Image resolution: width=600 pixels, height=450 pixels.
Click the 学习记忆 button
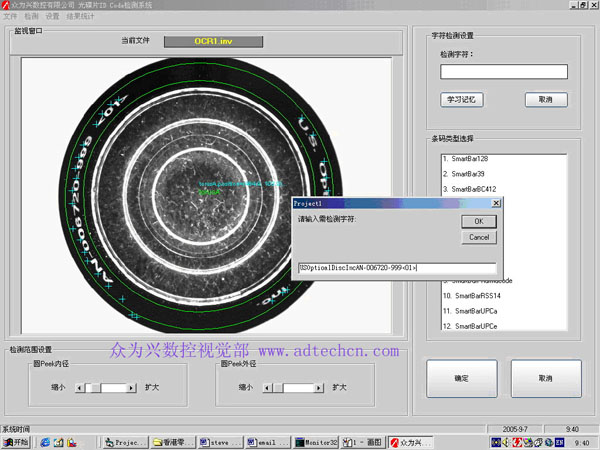coord(460,100)
